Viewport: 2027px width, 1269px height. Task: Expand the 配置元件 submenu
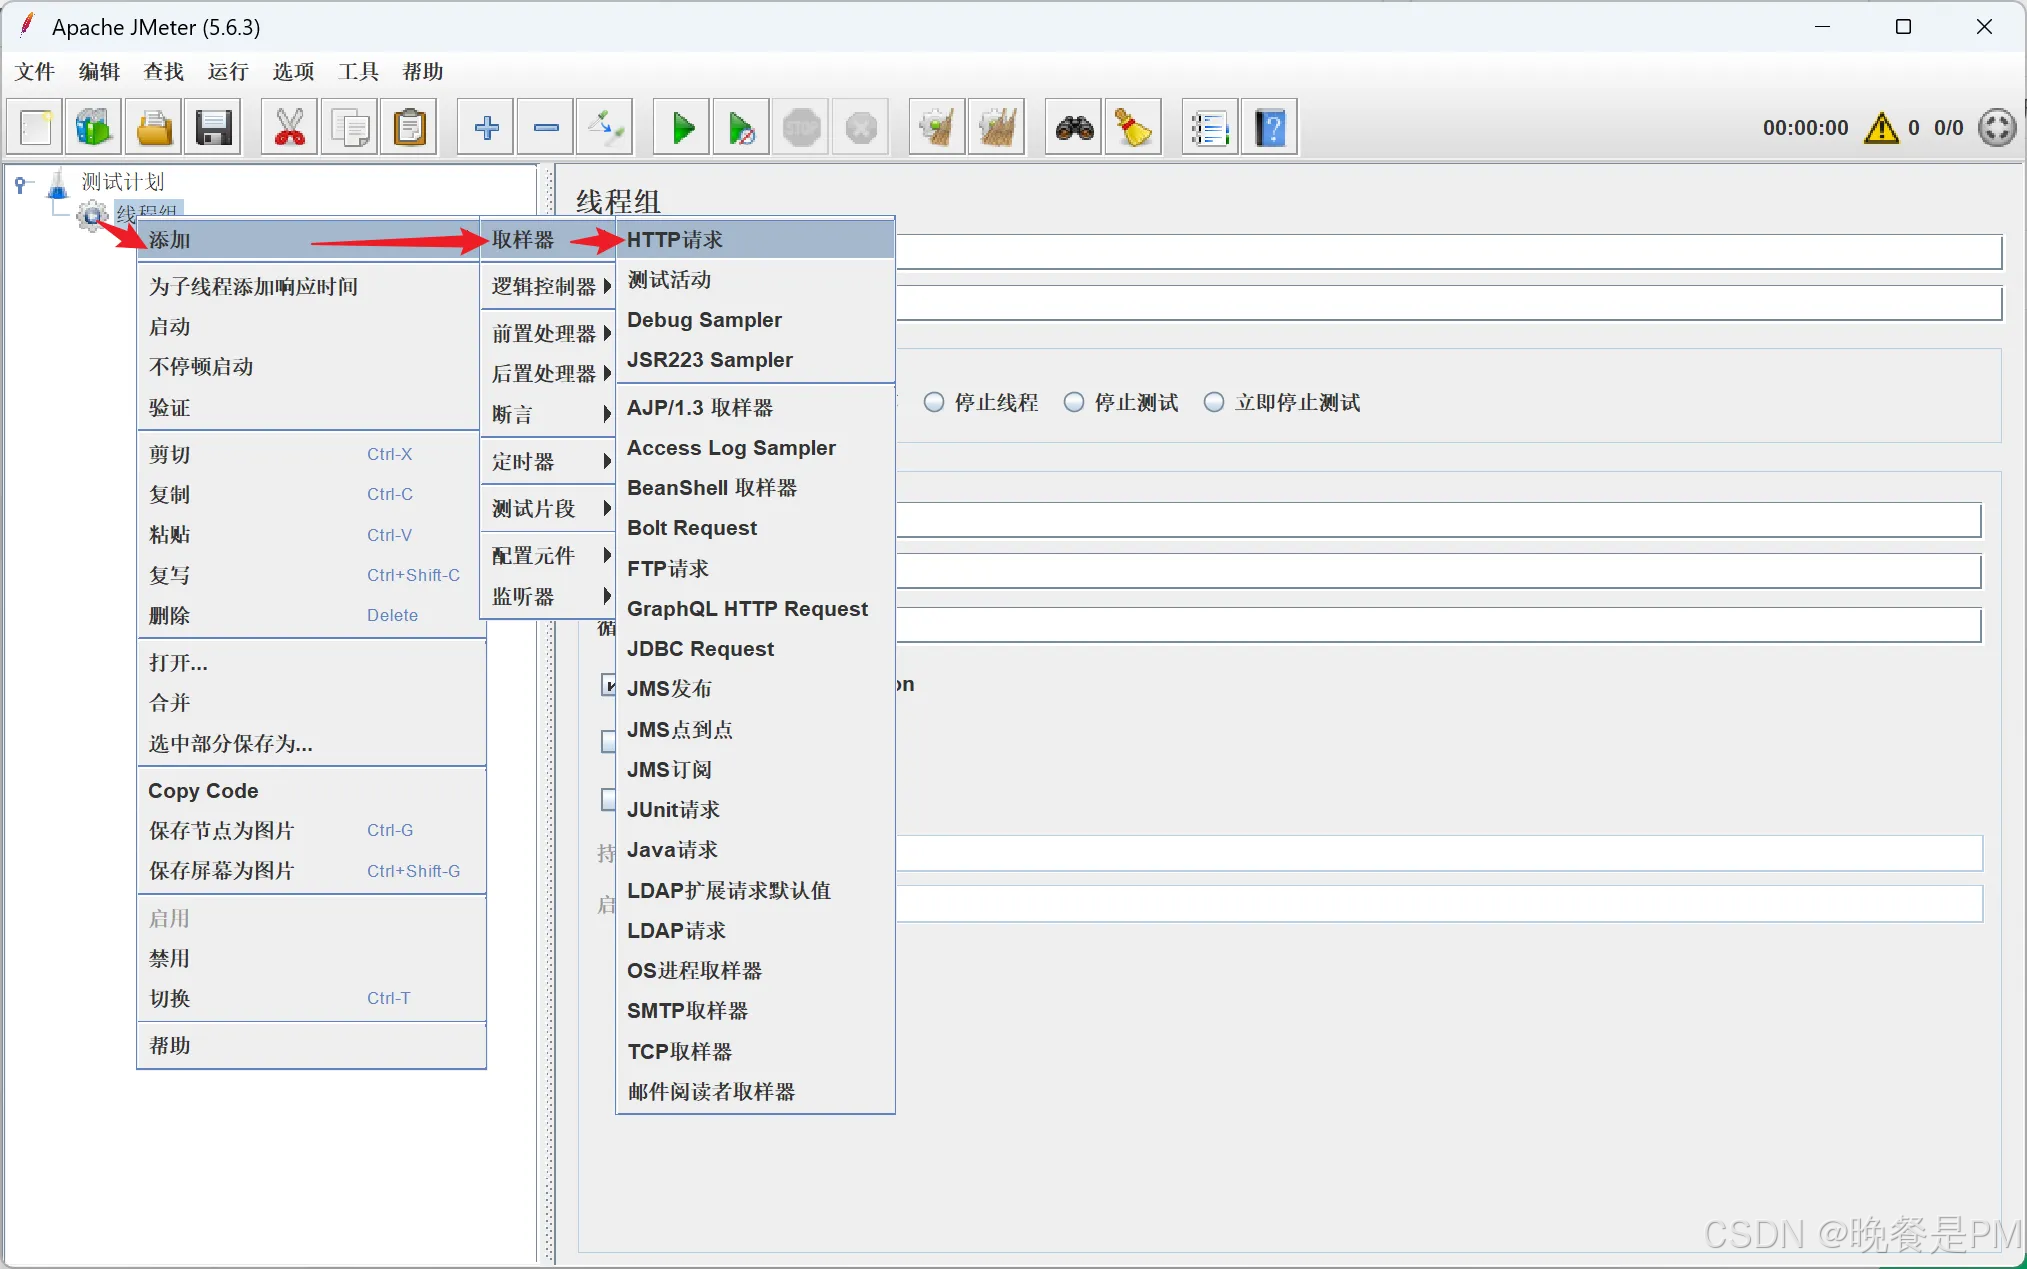548,555
